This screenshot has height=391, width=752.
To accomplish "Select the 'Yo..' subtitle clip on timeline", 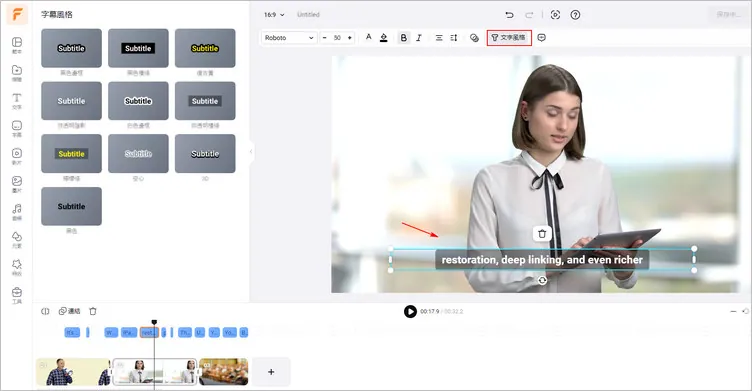I will pyautogui.click(x=230, y=332).
